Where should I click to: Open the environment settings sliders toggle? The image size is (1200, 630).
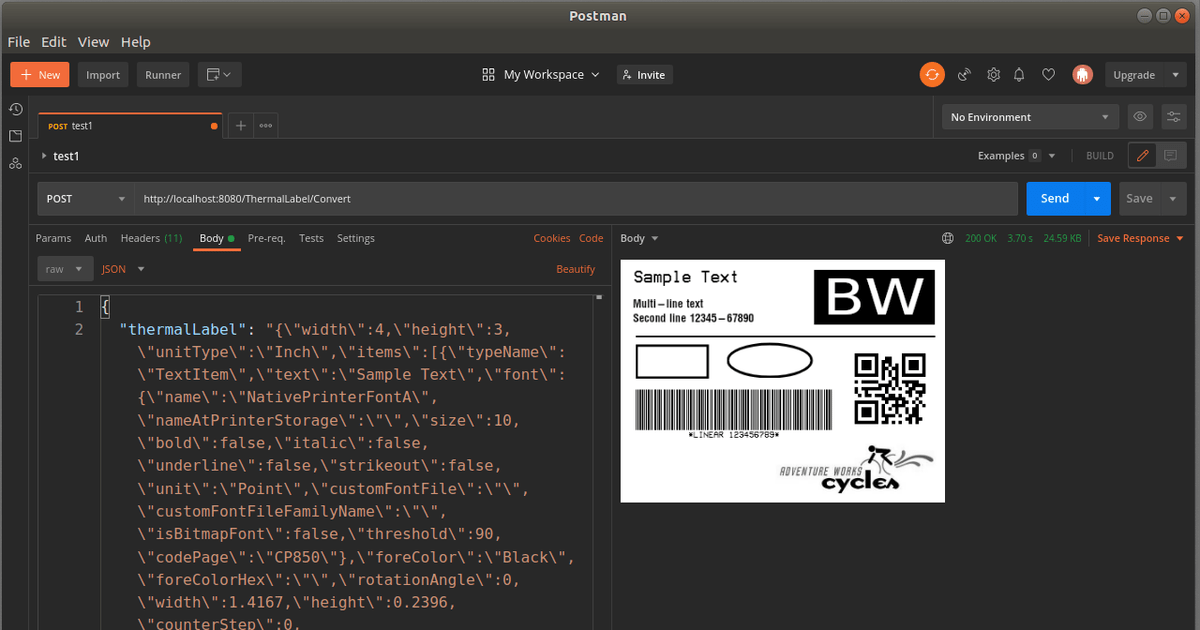(1174, 116)
